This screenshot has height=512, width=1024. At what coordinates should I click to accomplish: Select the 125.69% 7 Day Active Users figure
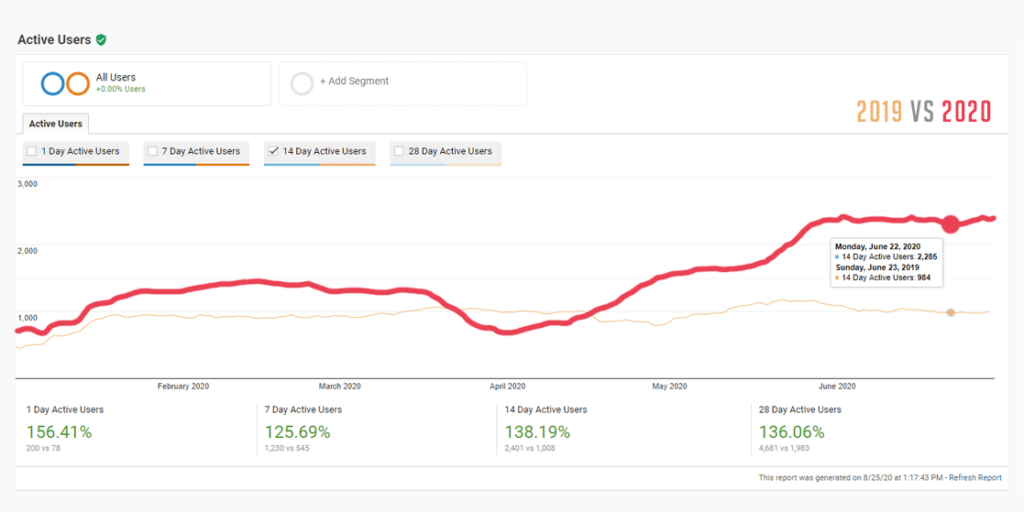pyautogui.click(x=297, y=432)
